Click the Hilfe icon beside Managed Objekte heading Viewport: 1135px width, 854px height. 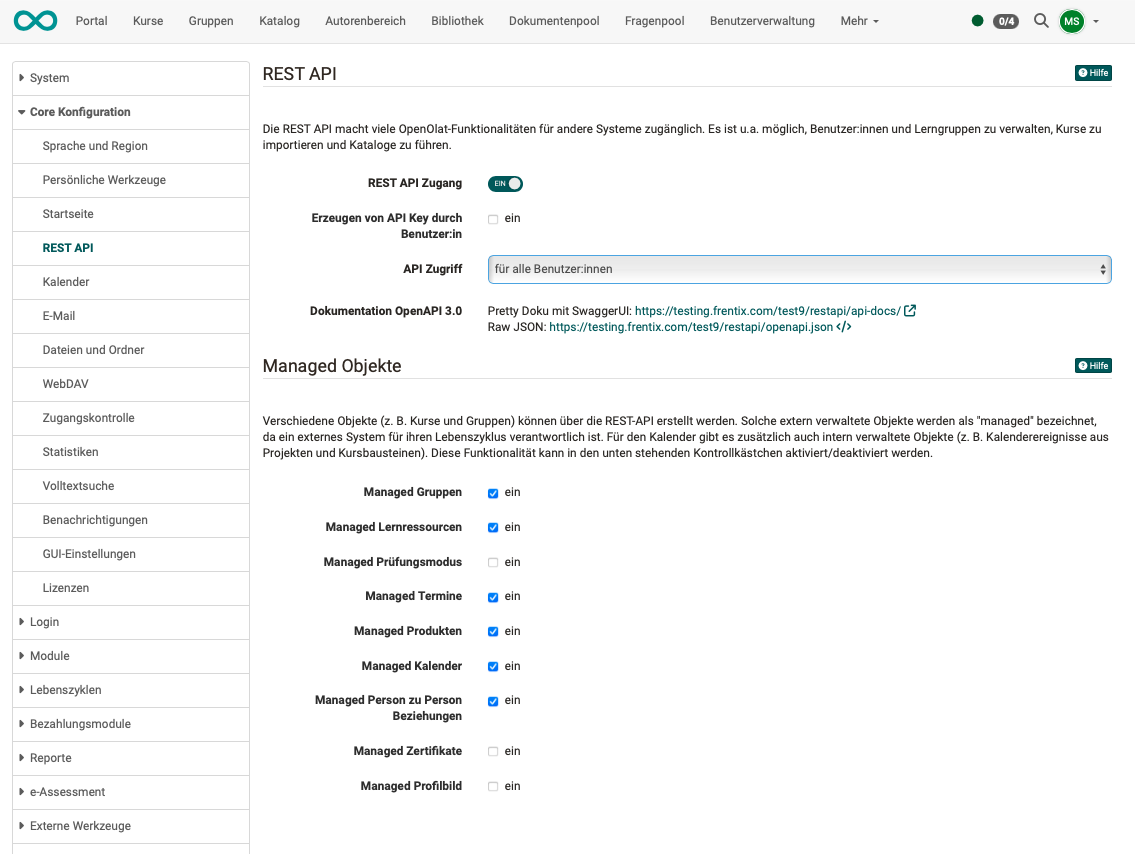point(1093,365)
